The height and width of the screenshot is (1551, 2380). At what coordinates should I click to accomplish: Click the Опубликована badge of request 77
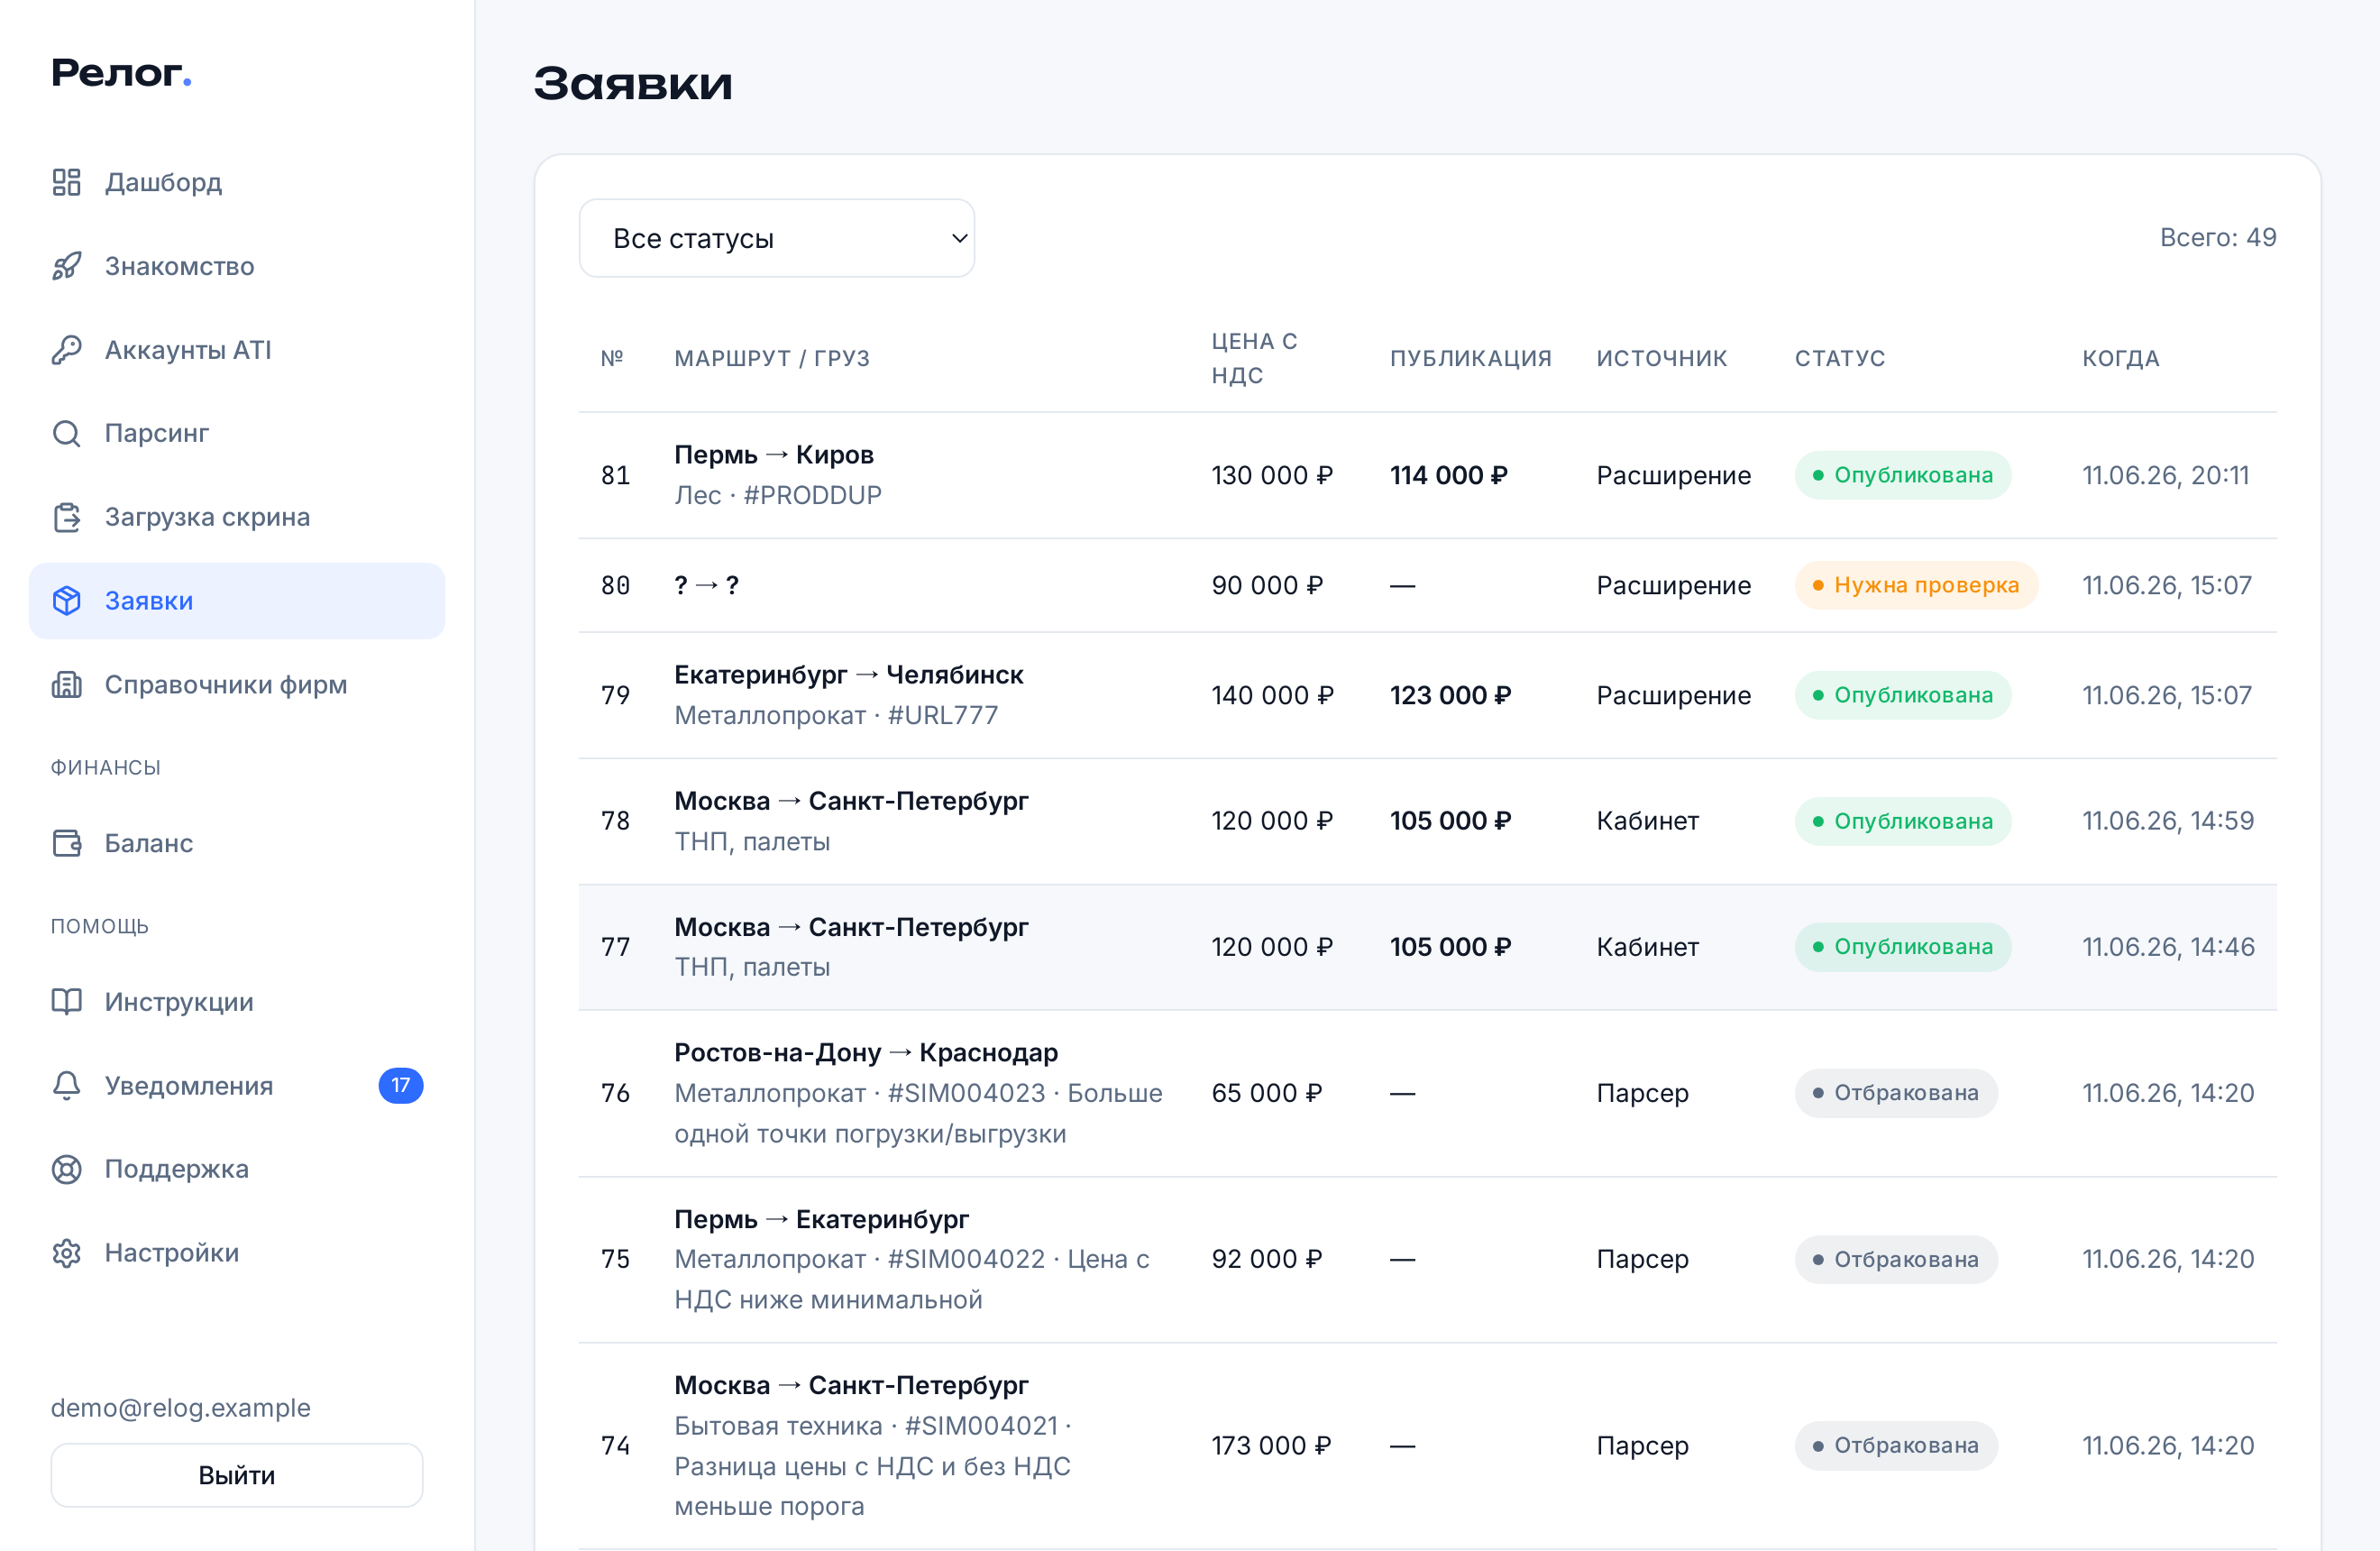click(x=1903, y=947)
